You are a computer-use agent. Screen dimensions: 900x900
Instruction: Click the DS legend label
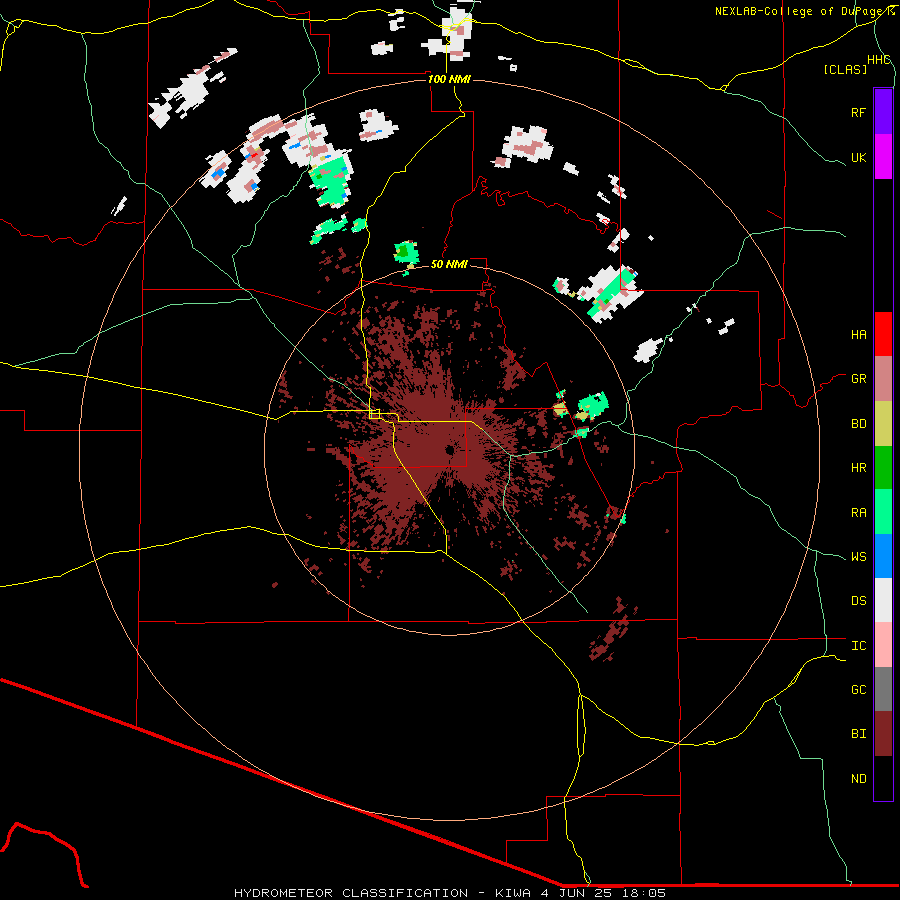tap(858, 601)
